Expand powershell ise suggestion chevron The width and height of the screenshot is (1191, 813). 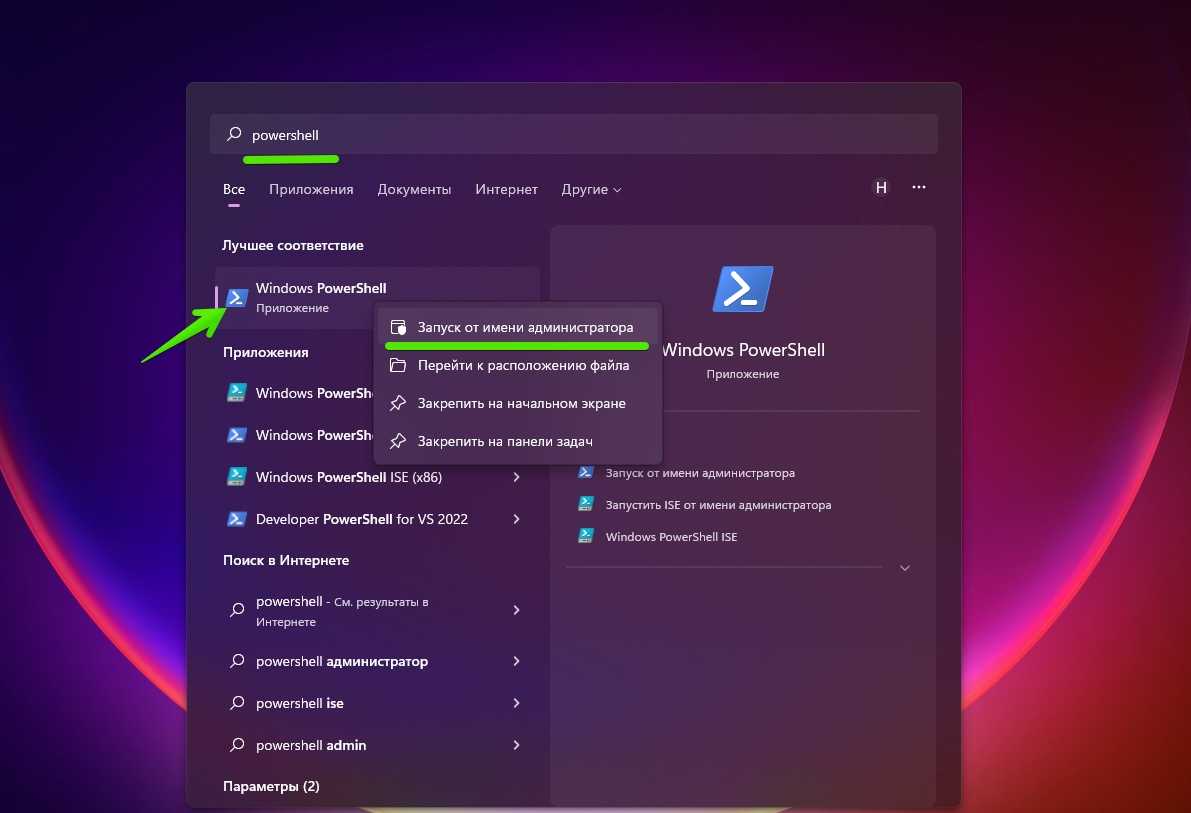pyautogui.click(x=517, y=703)
